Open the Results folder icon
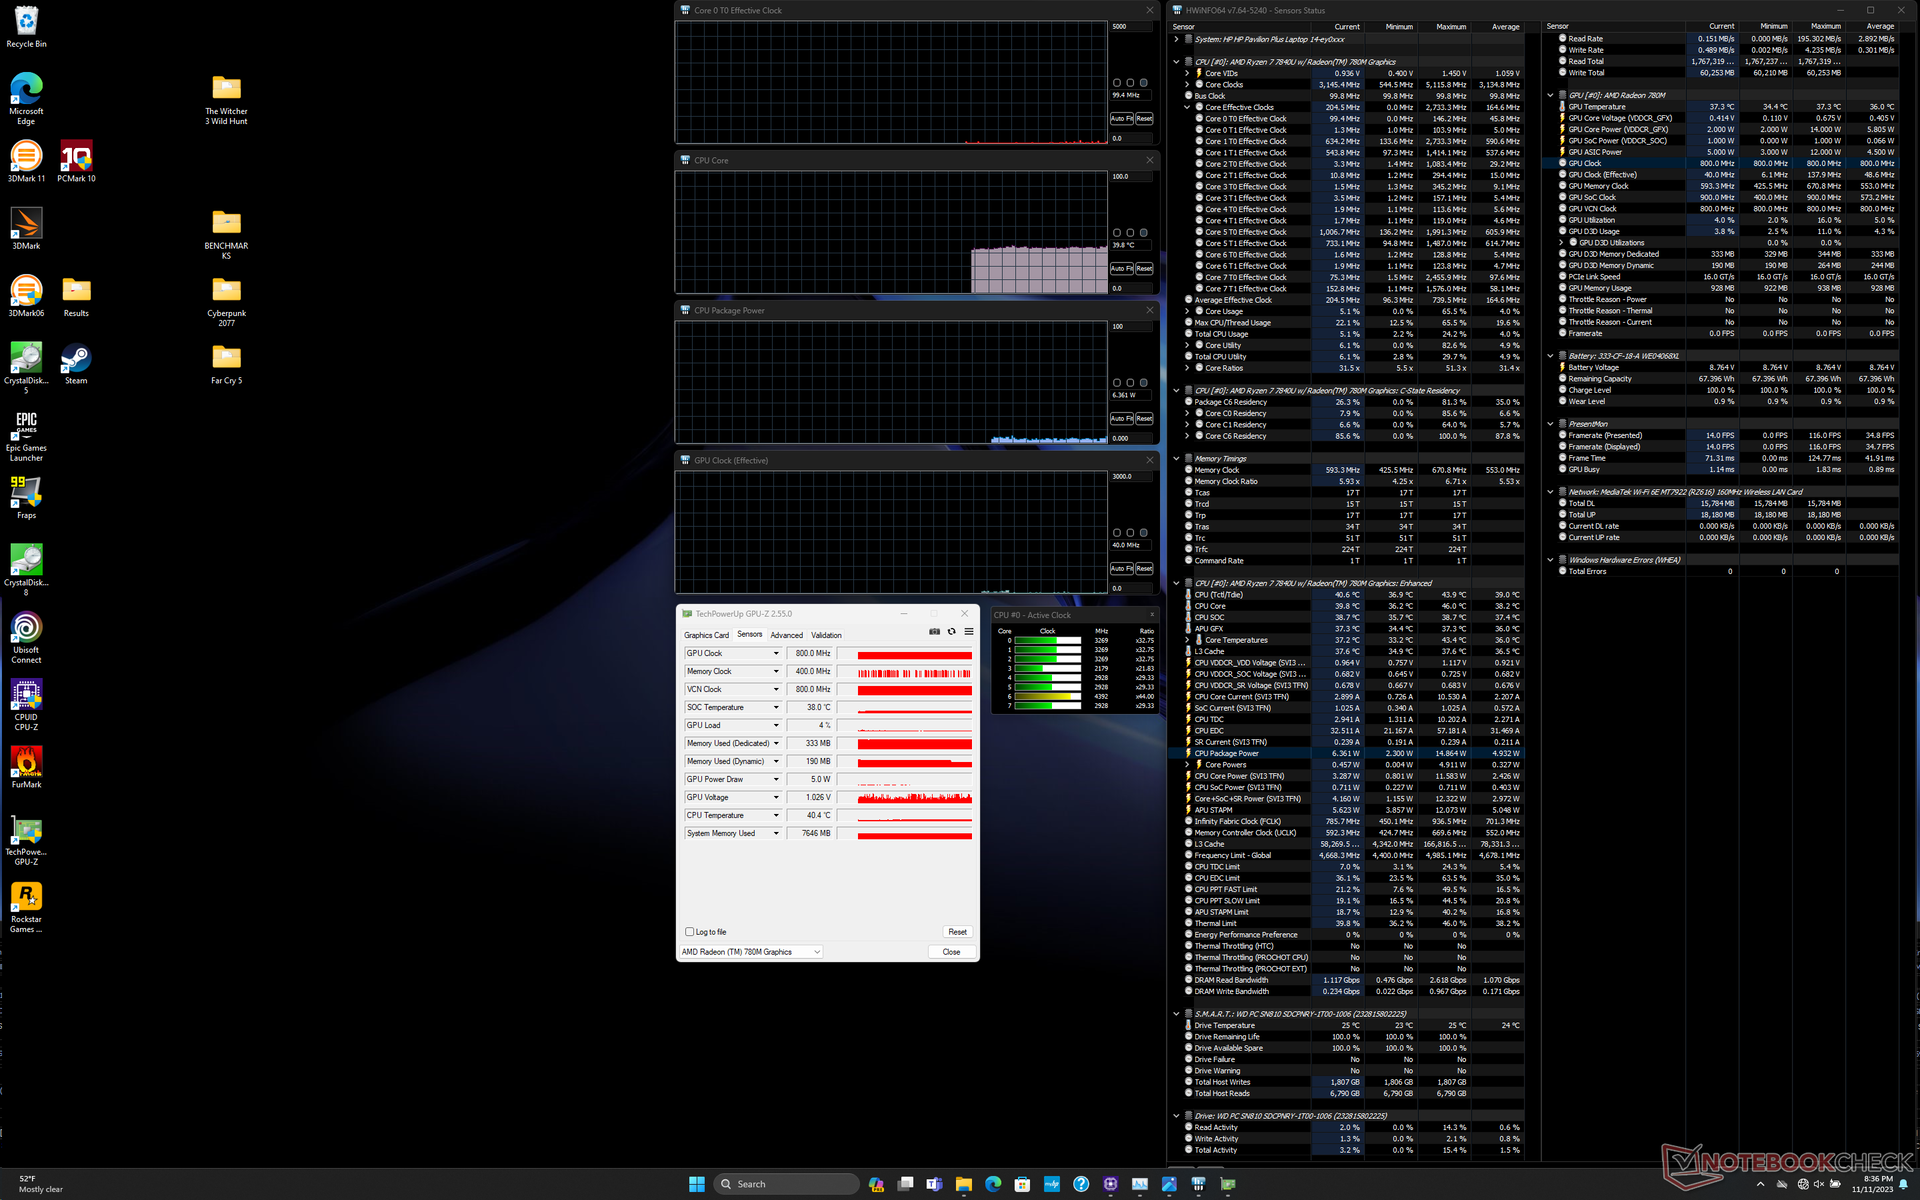This screenshot has height=1200, width=1920. coord(76,296)
